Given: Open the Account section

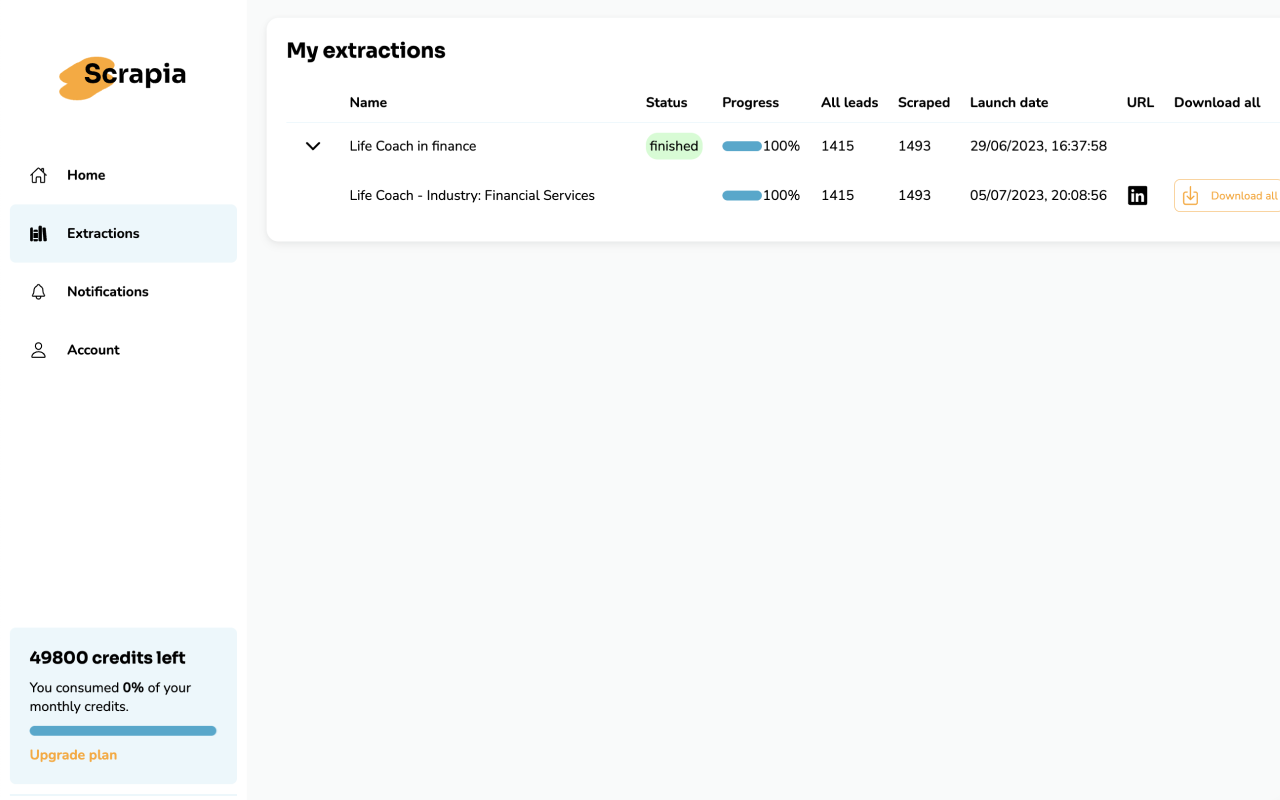Looking at the screenshot, I should [93, 350].
